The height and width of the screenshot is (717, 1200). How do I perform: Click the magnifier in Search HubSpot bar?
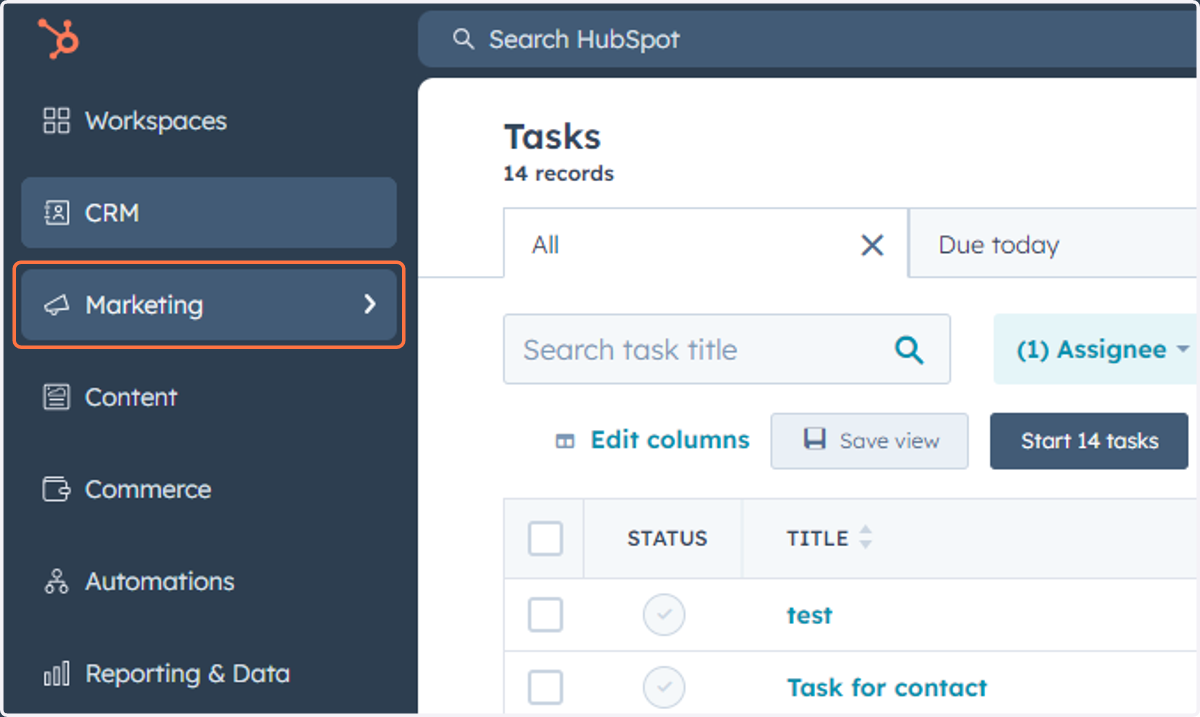462,39
